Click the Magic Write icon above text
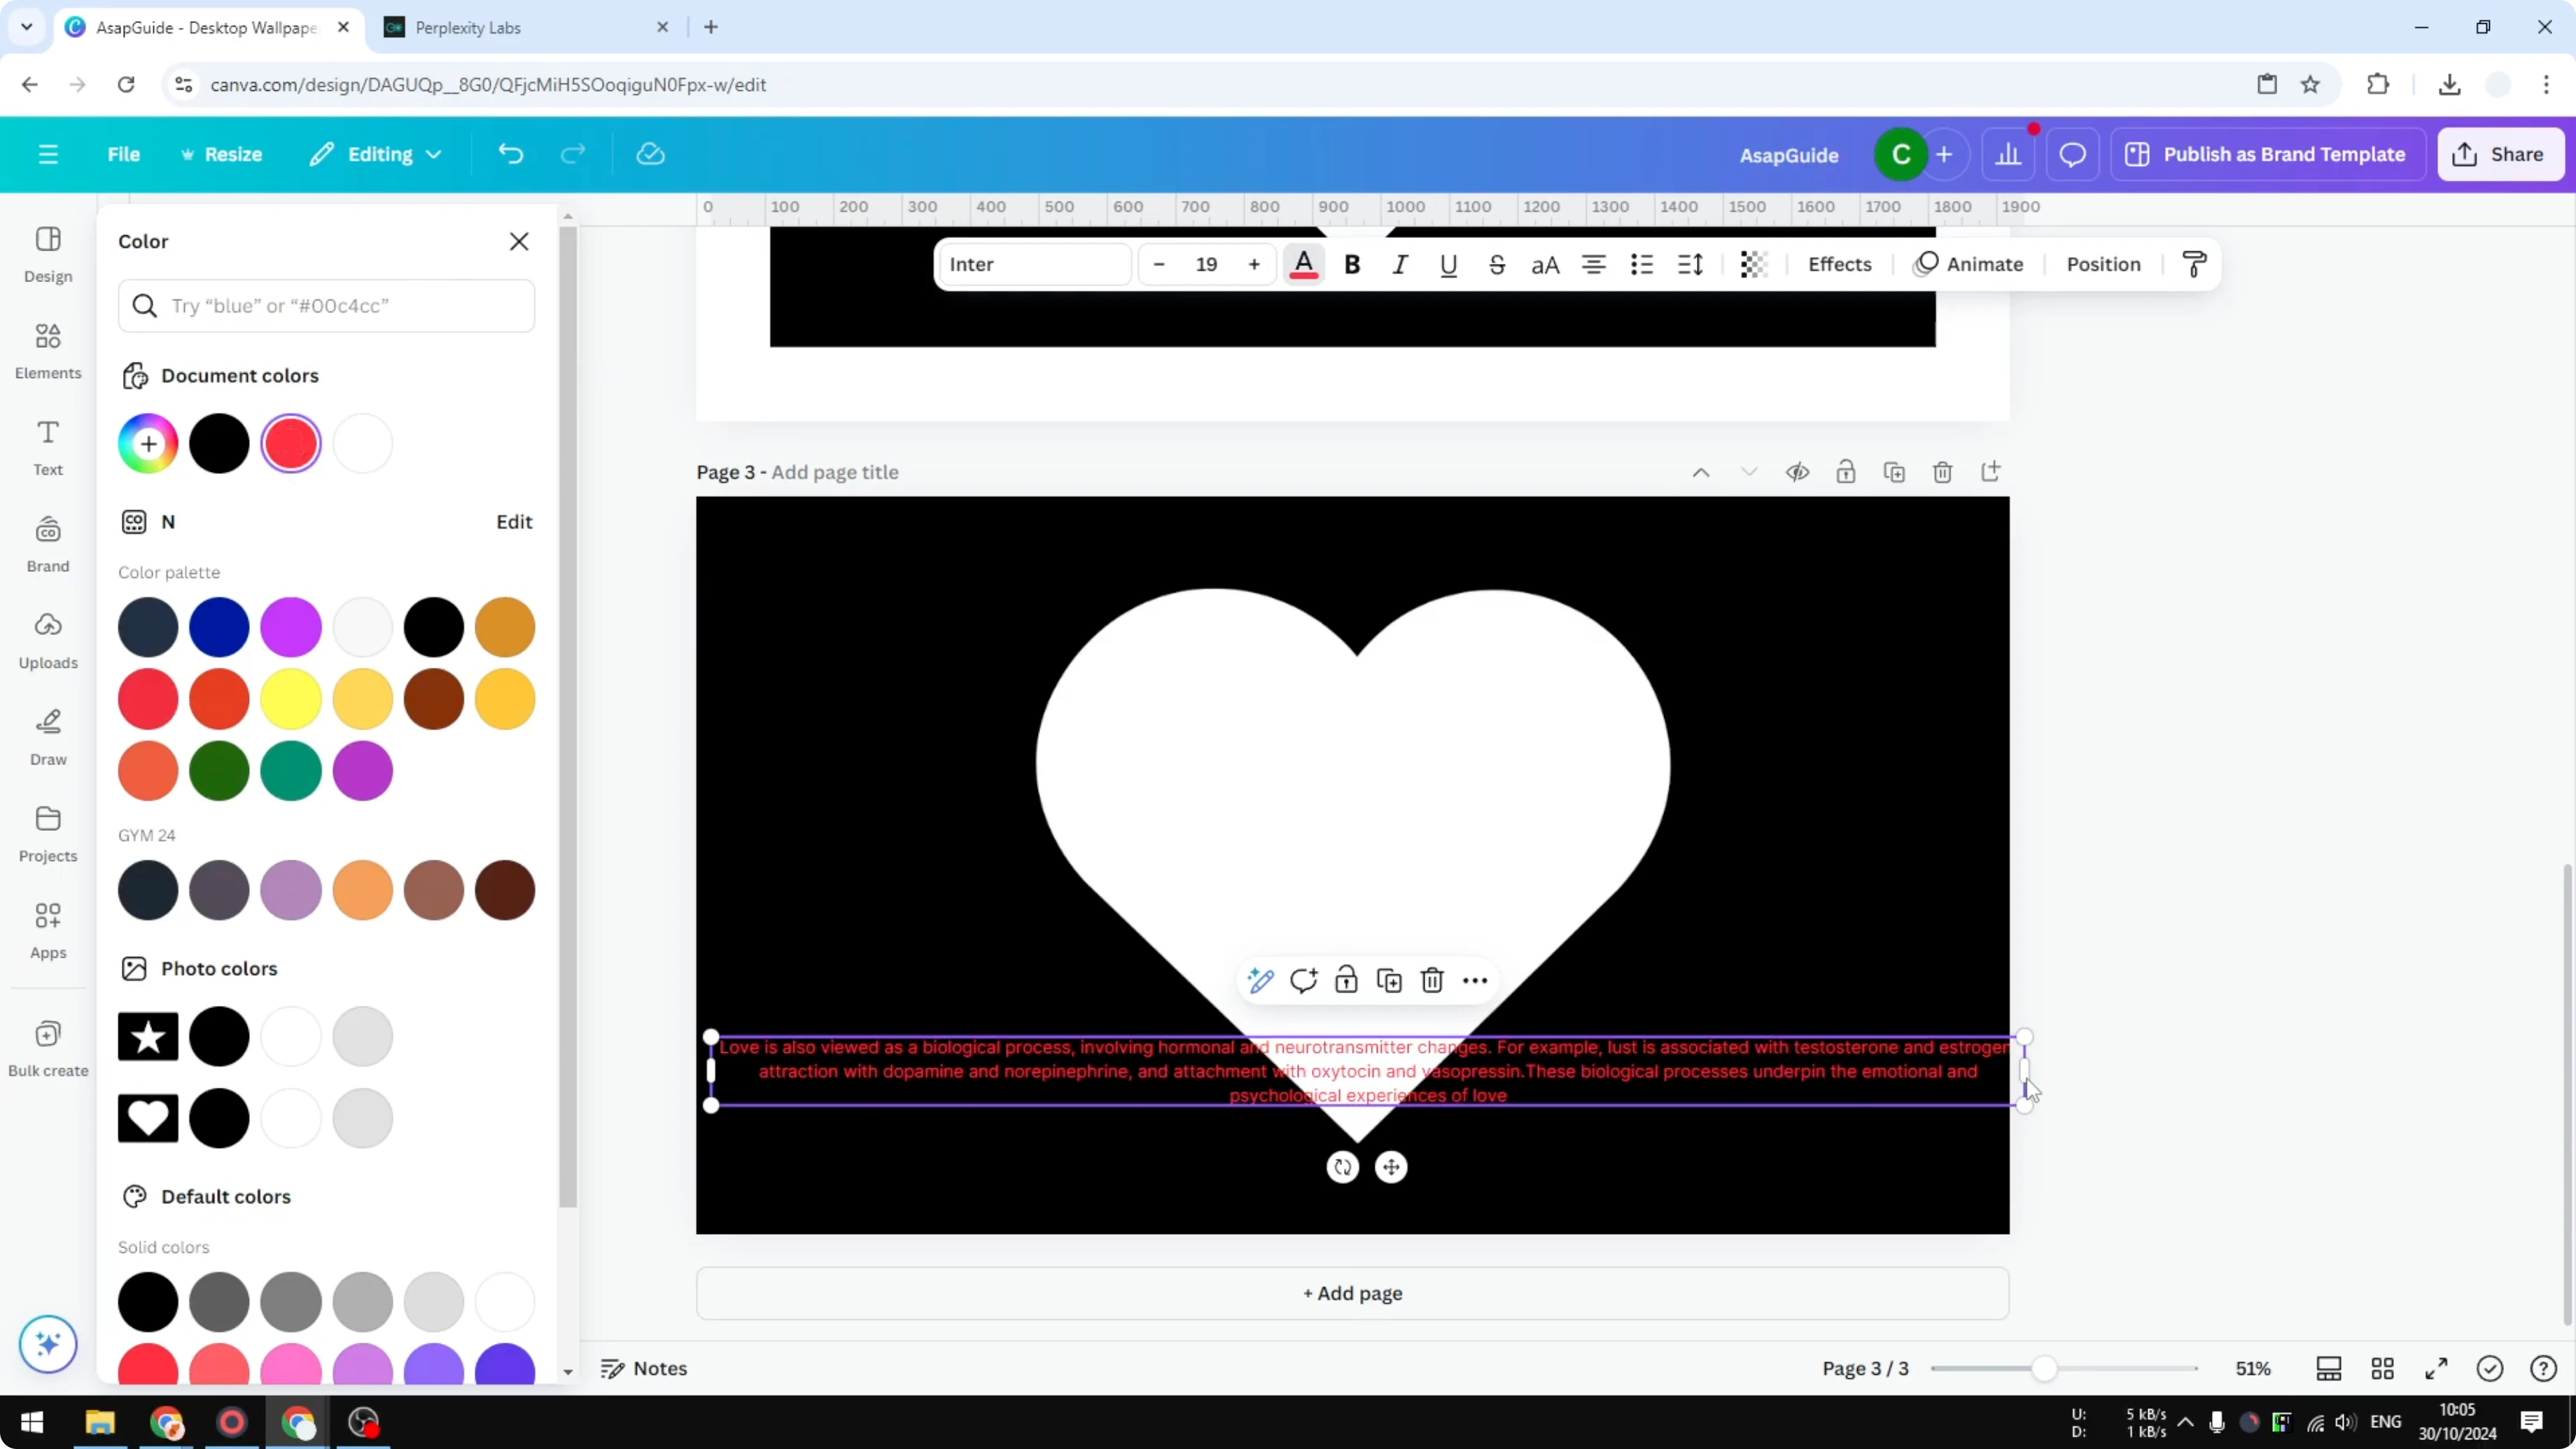 point(1260,980)
